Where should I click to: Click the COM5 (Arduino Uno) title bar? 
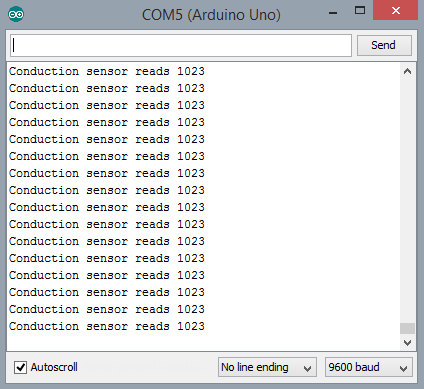point(211,15)
